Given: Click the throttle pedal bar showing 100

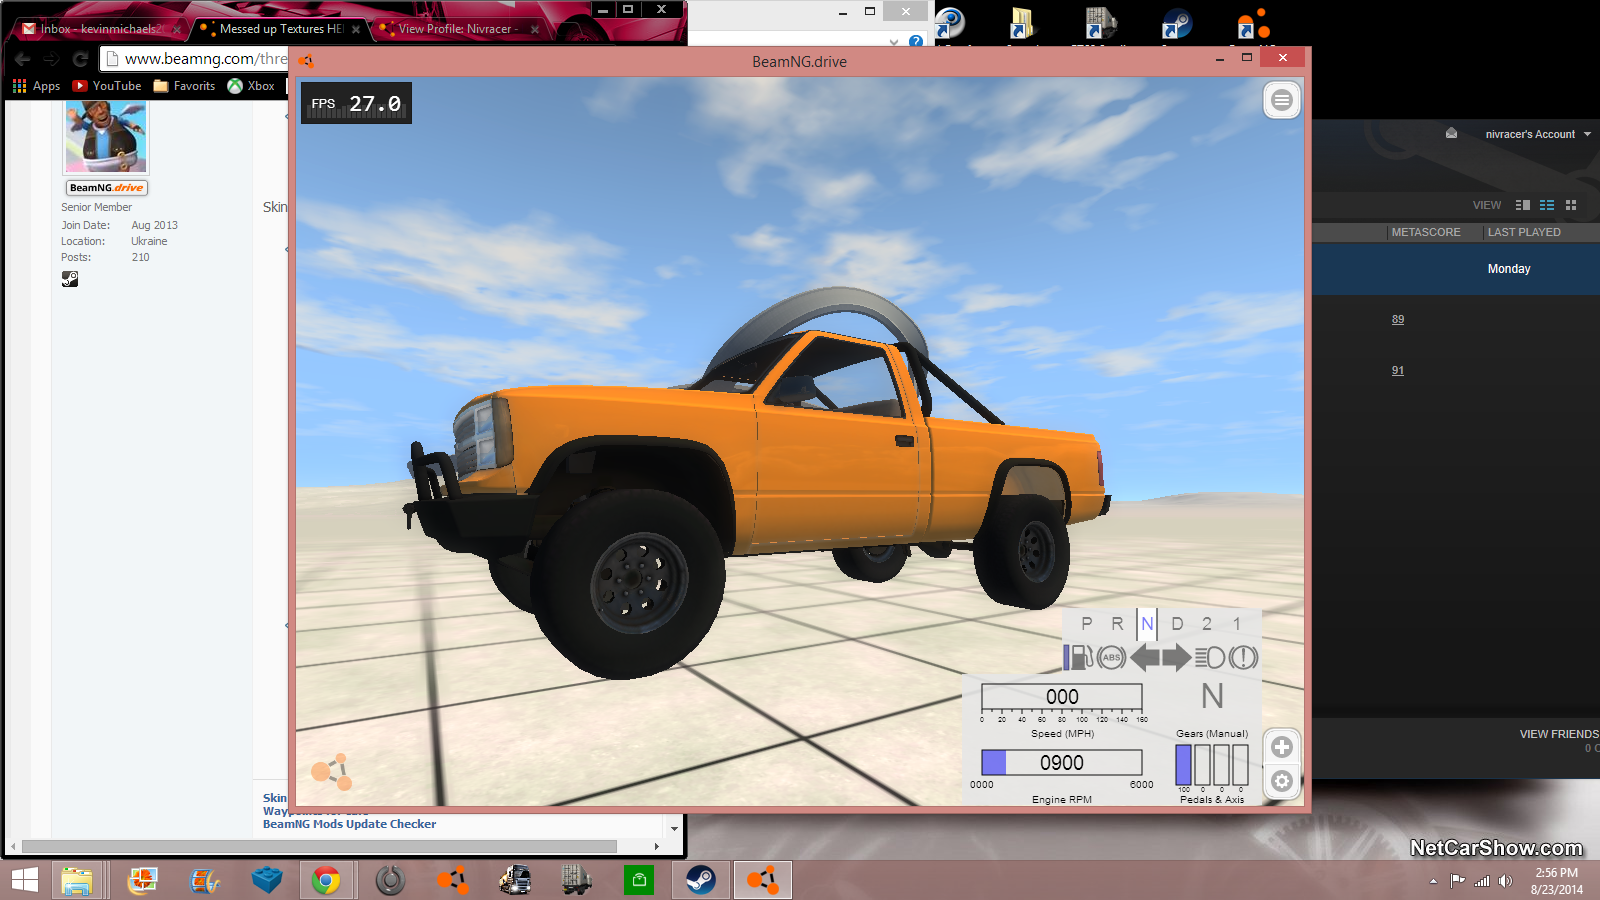Looking at the screenshot, I should coord(1183,765).
